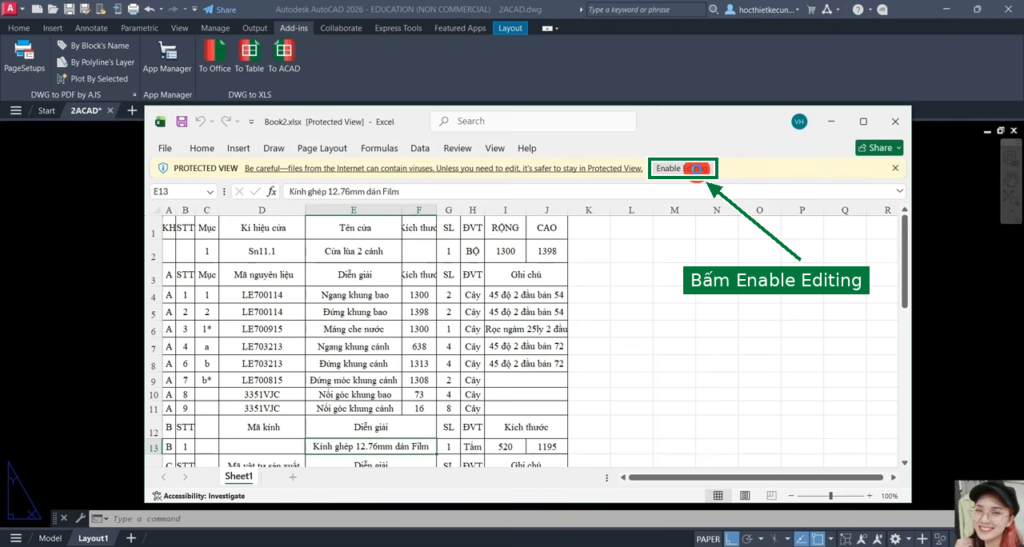Screen dimensions: 1024x547
Task: Click Plot By Selected in the ribbon
Action: point(92,78)
